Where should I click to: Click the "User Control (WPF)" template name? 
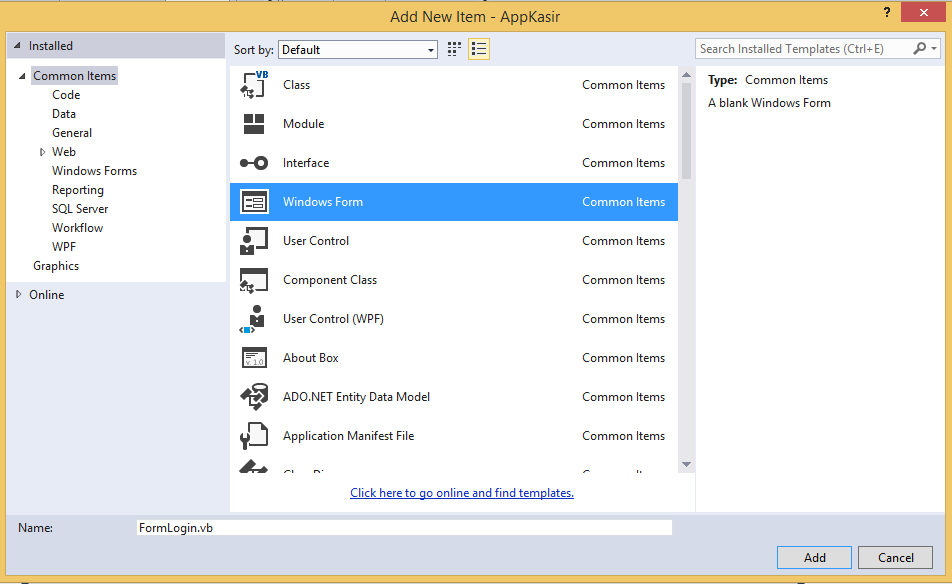(x=333, y=319)
